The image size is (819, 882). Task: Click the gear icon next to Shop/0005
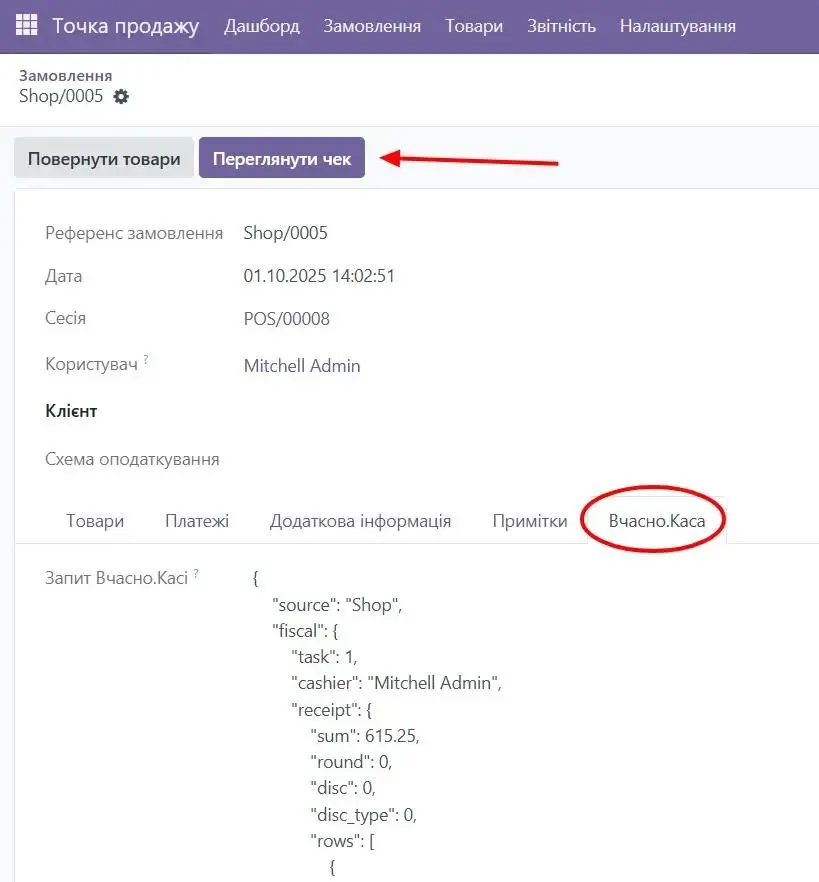point(119,97)
